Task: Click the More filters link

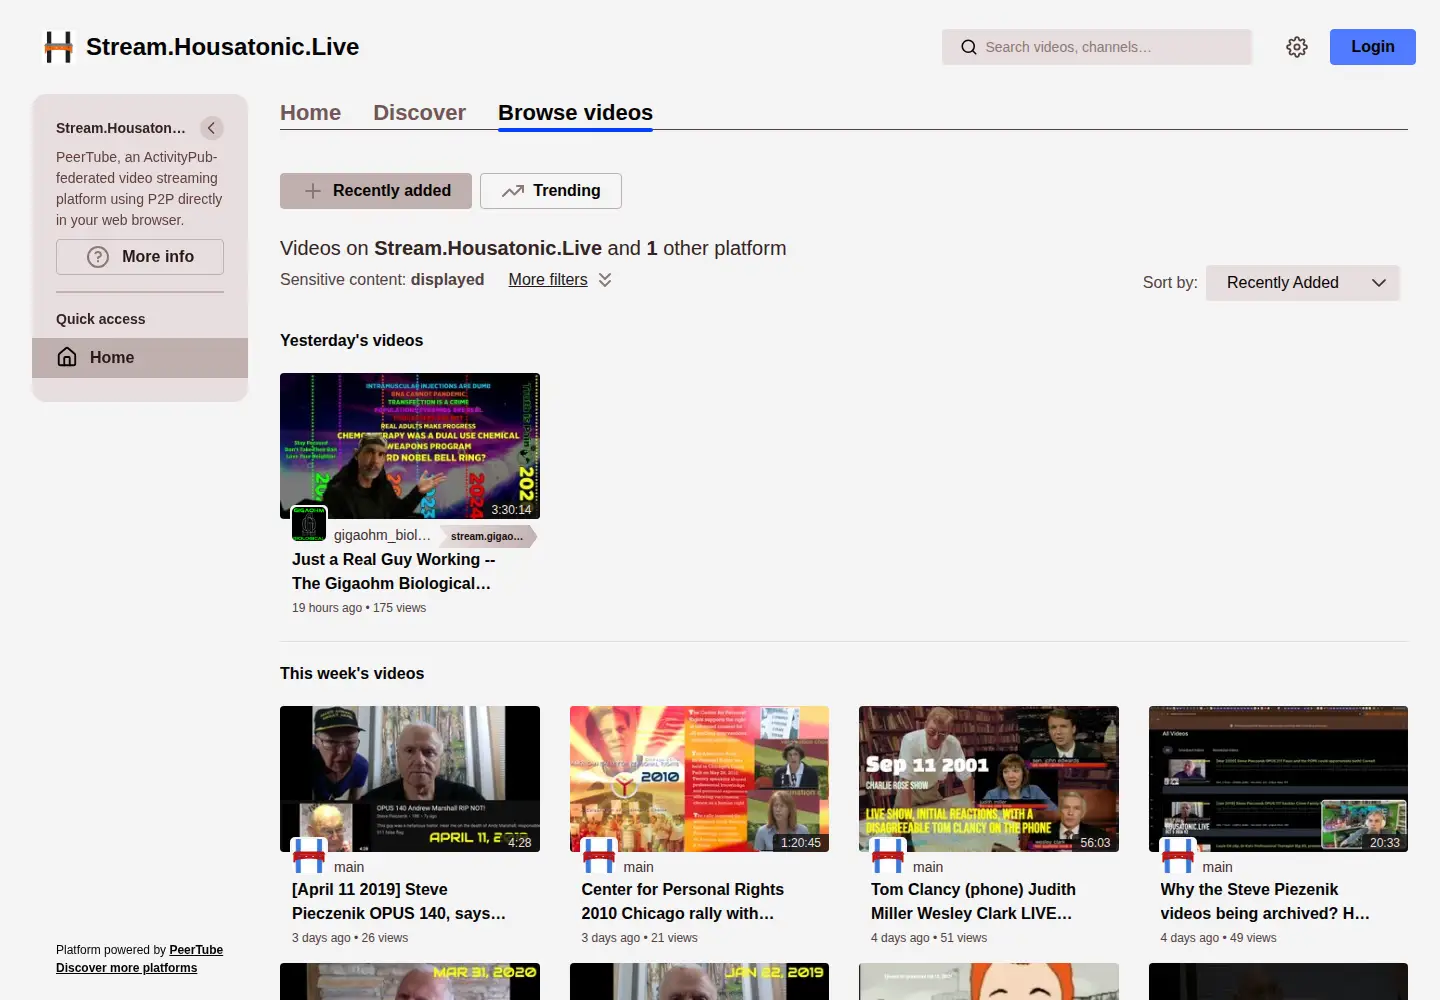Action: coord(548,280)
